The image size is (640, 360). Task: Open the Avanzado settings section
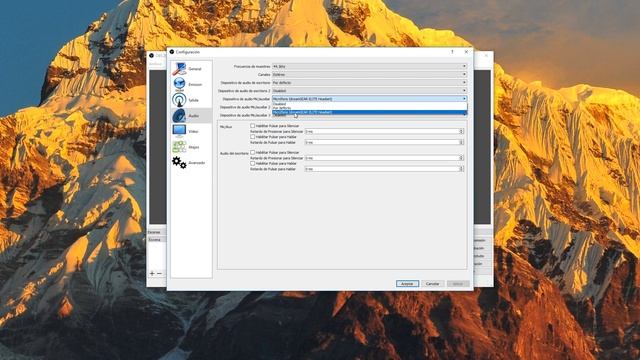(191, 162)
